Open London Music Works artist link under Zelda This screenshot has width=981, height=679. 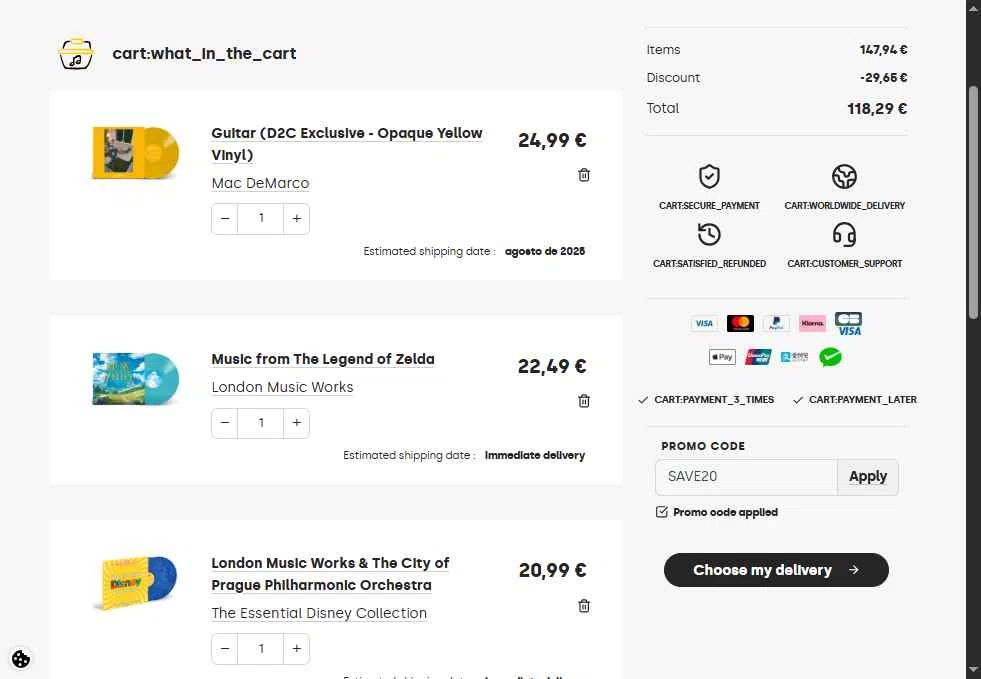tap(282, 387)
